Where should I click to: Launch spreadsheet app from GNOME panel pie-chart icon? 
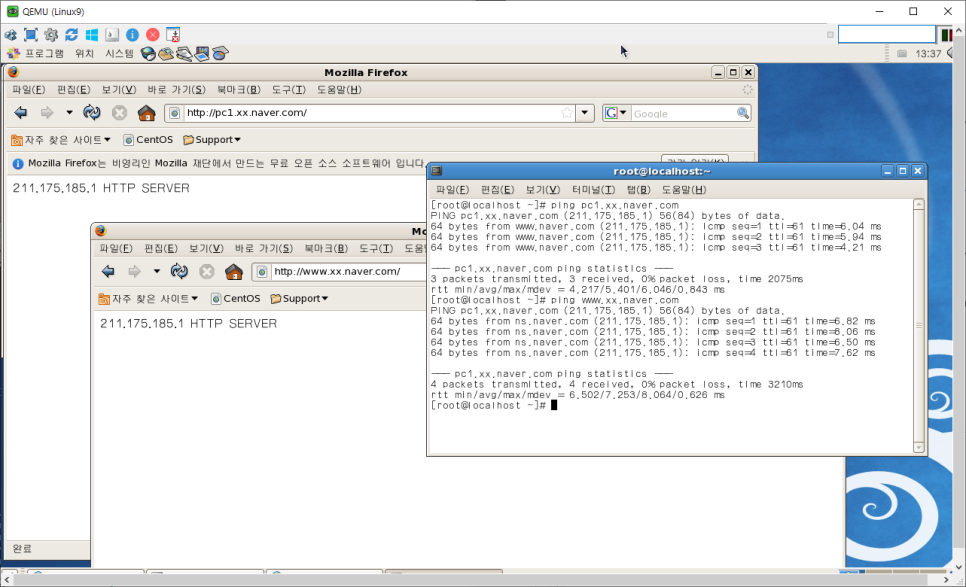click(221, 54)
